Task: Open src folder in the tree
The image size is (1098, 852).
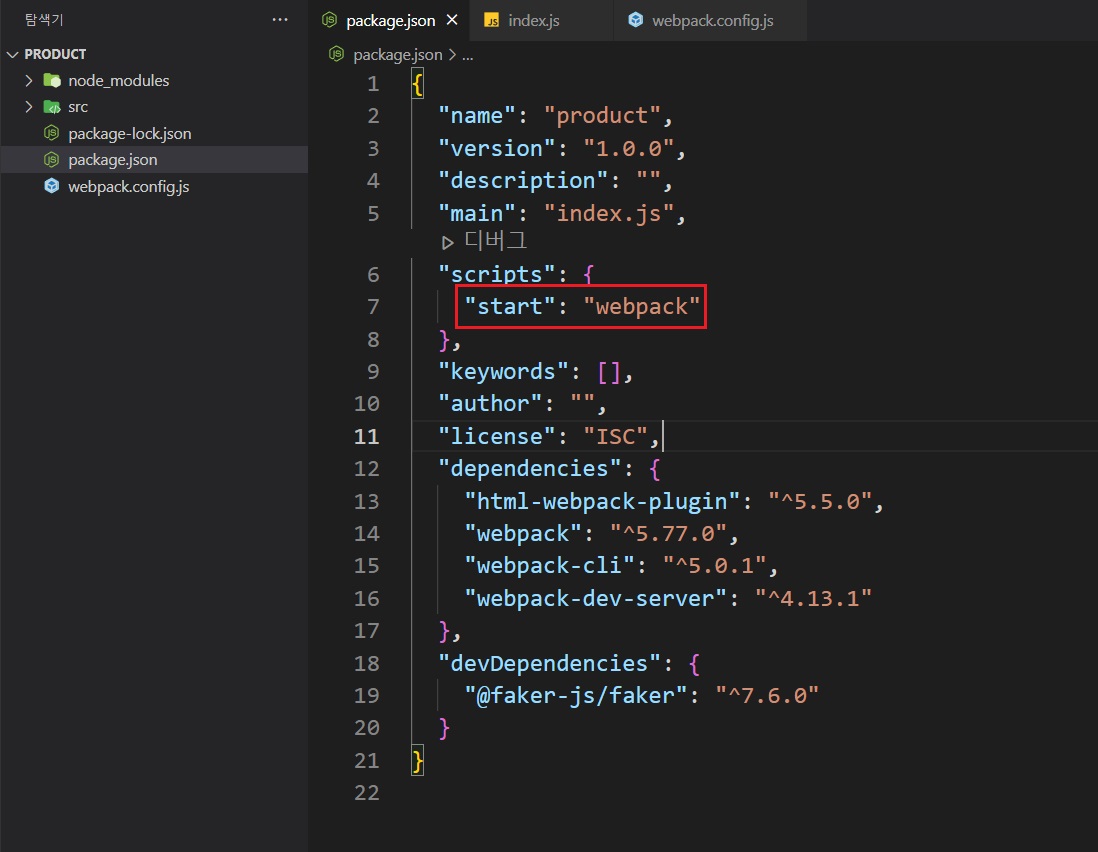Action: (154, 106)
